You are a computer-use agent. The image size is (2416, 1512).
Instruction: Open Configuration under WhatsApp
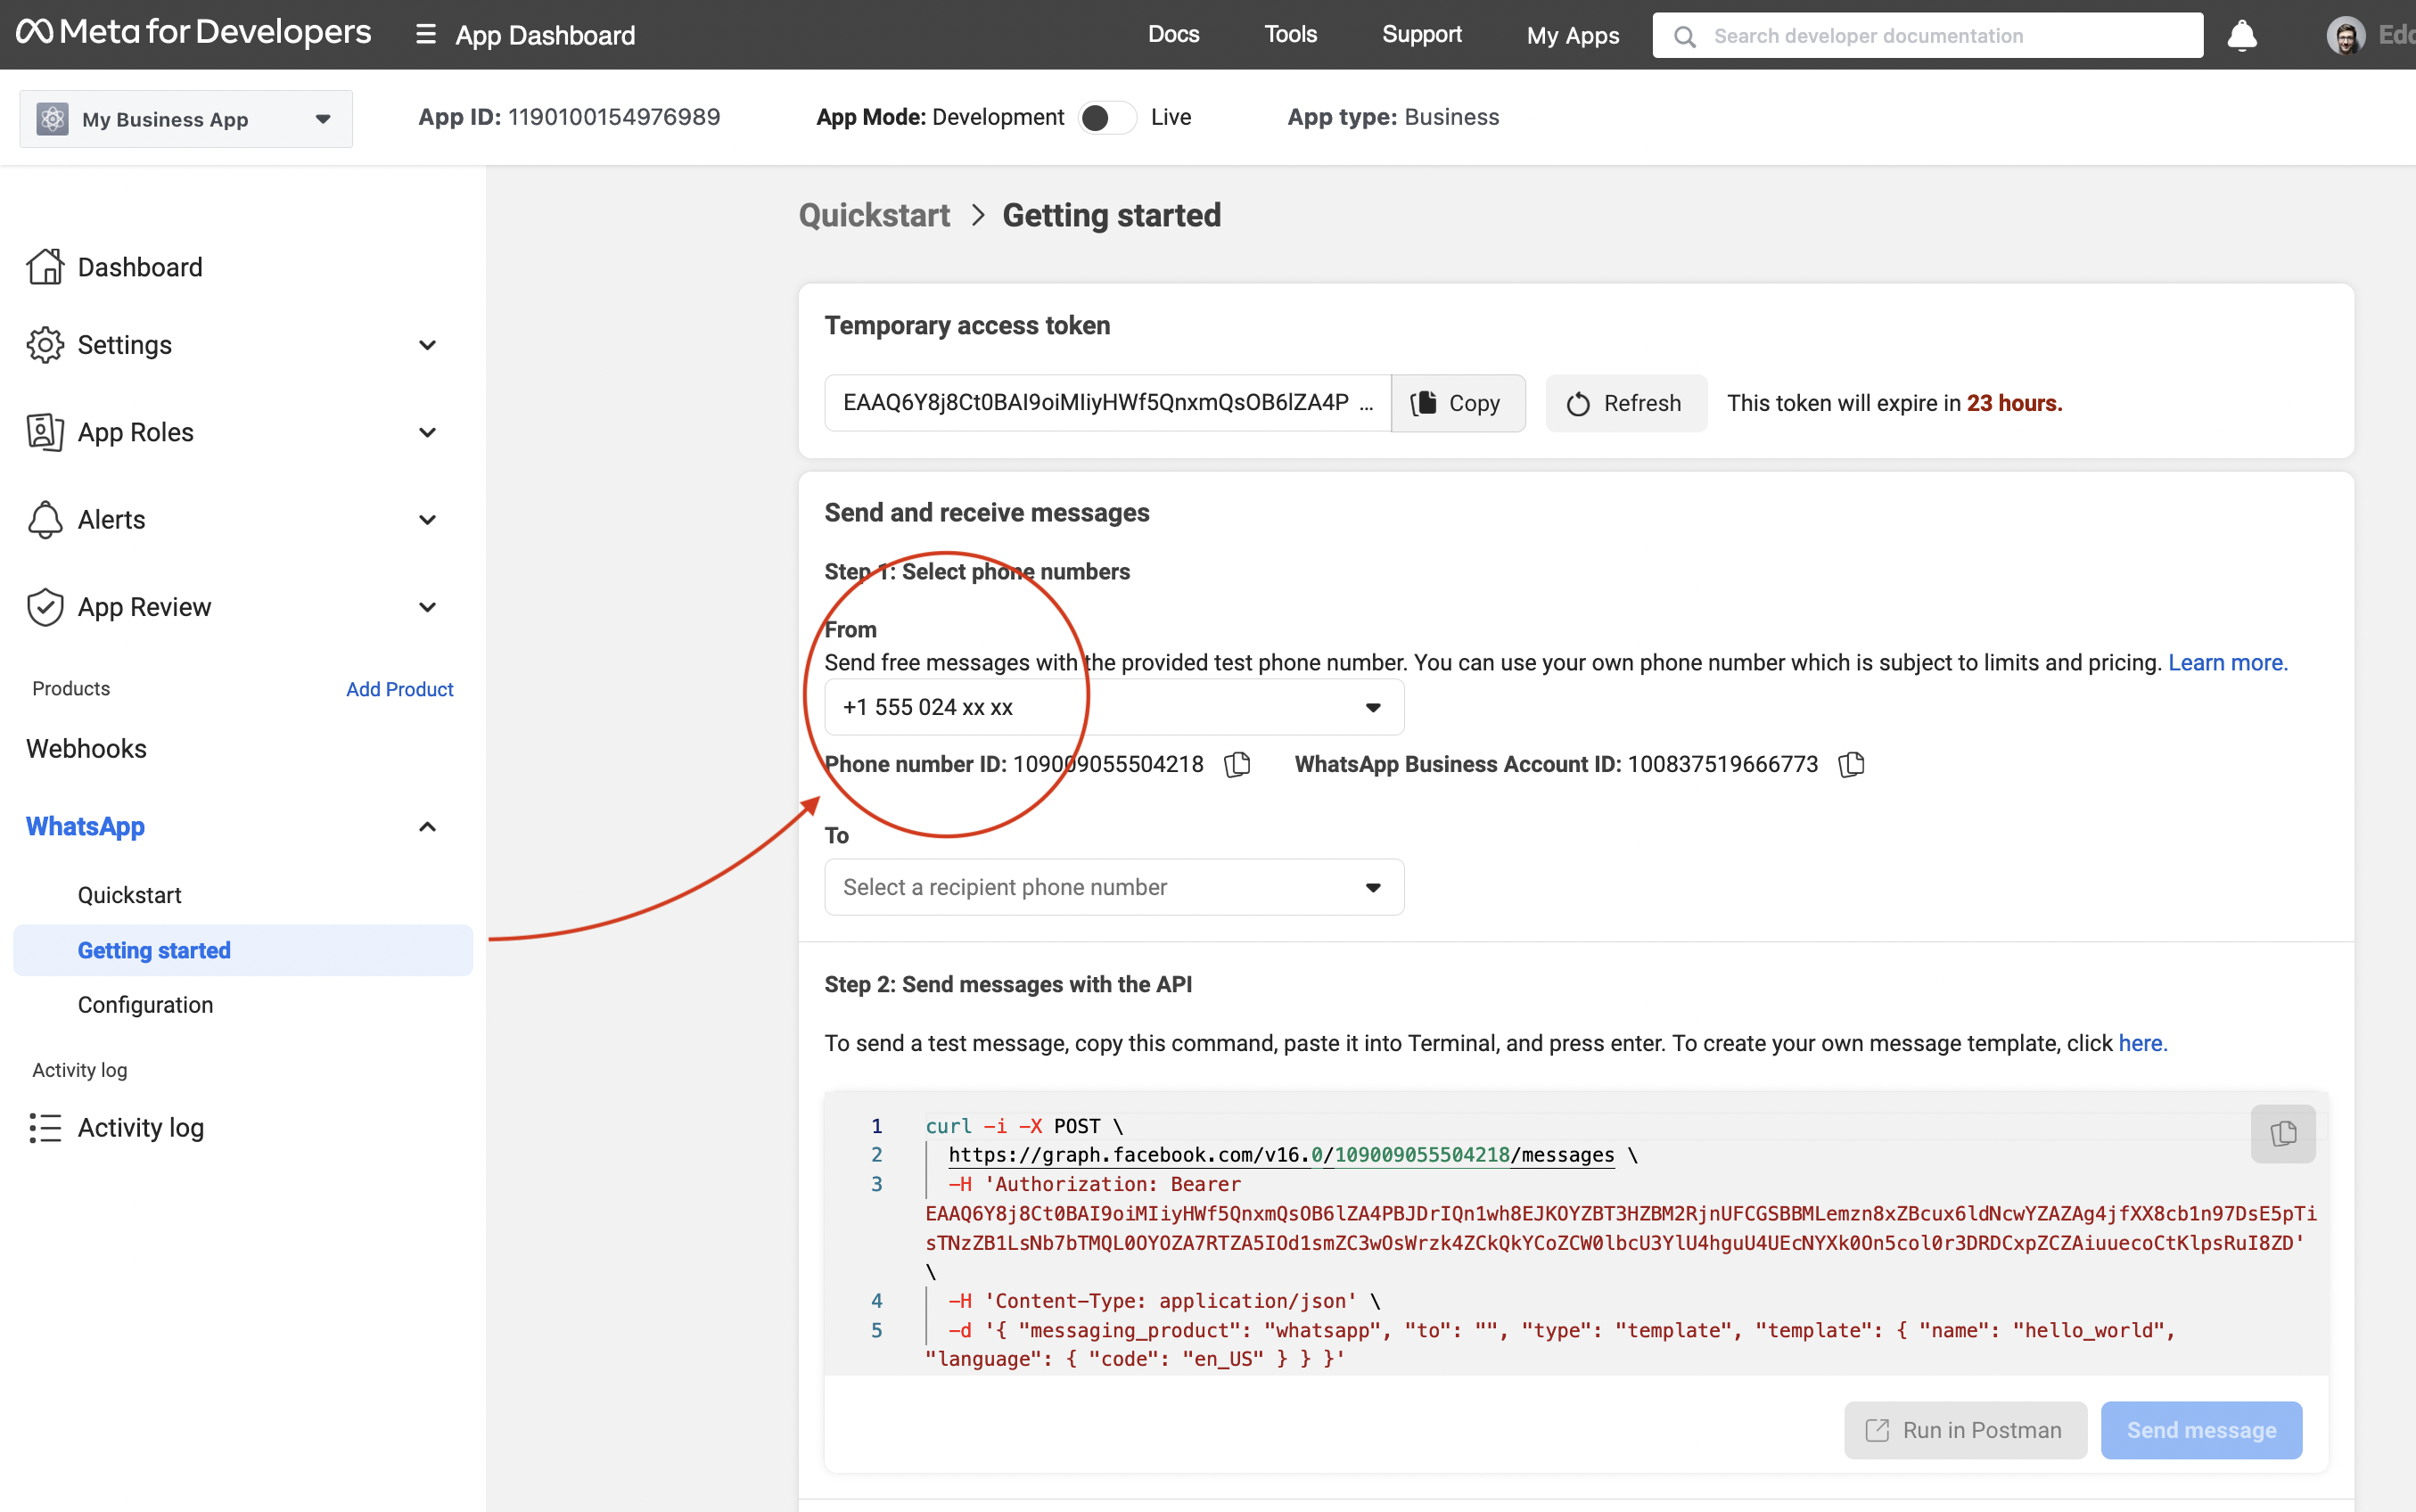pos(146,1005)
